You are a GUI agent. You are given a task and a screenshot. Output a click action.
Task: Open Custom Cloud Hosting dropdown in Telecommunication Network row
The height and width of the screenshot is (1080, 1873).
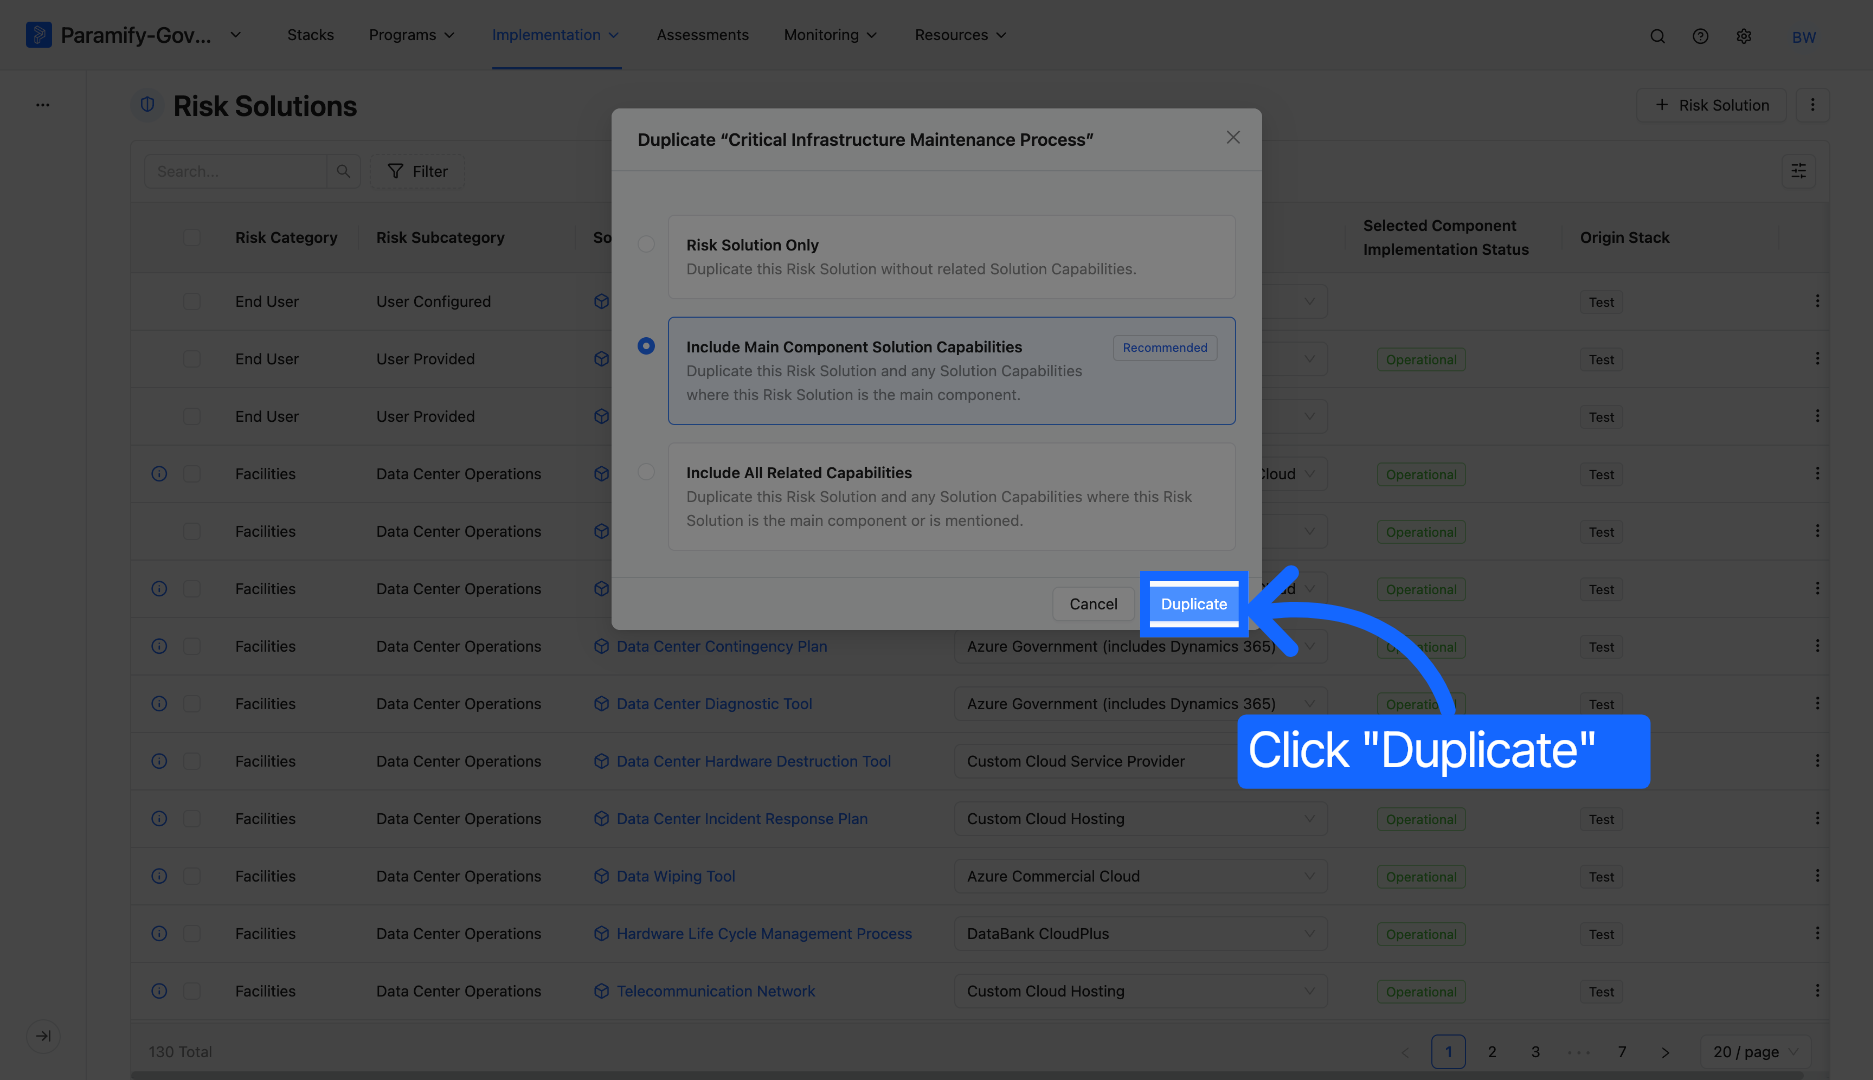pyautogui.click(x=1140, y=991)
